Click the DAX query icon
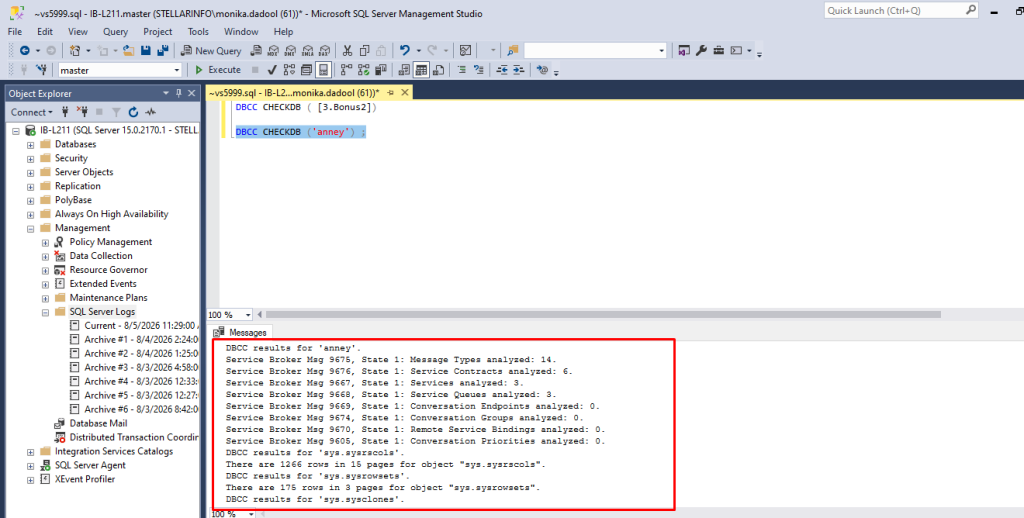Viewport: 1024px width, 518px height. click(324, 50)
